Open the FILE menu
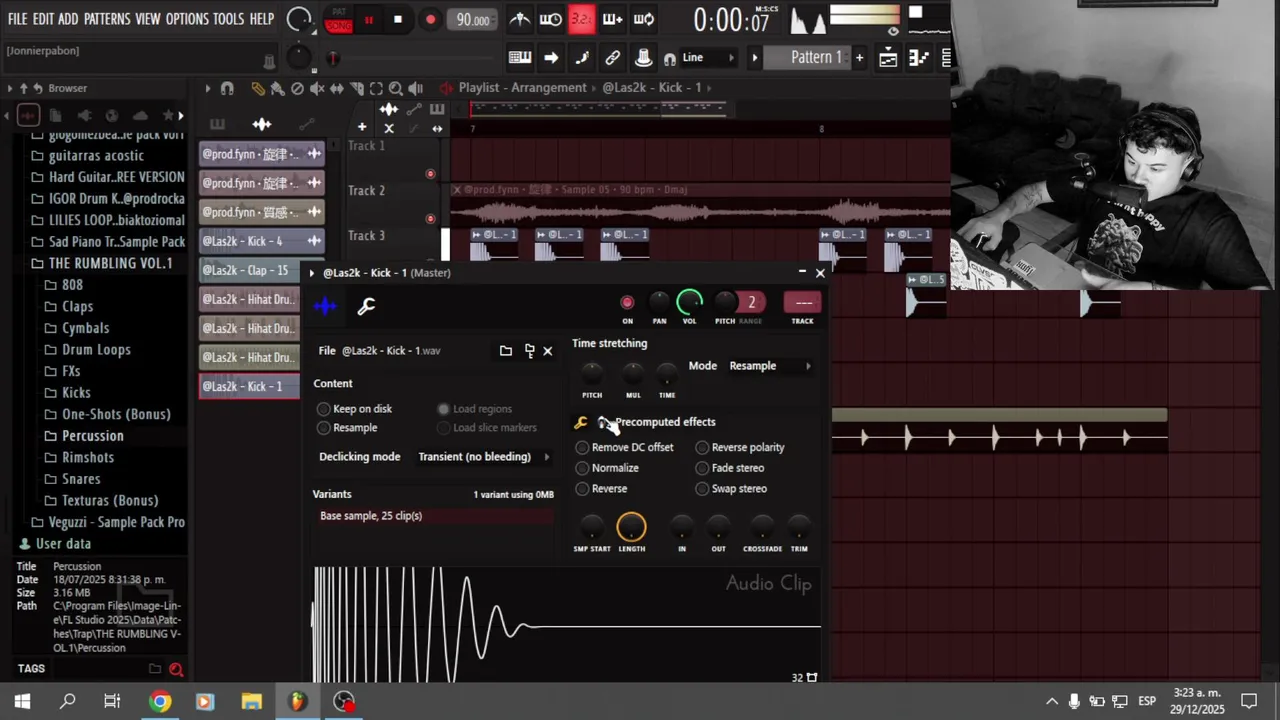The width and height of the screenshot is (1280, 720). [x=17, y=19]
